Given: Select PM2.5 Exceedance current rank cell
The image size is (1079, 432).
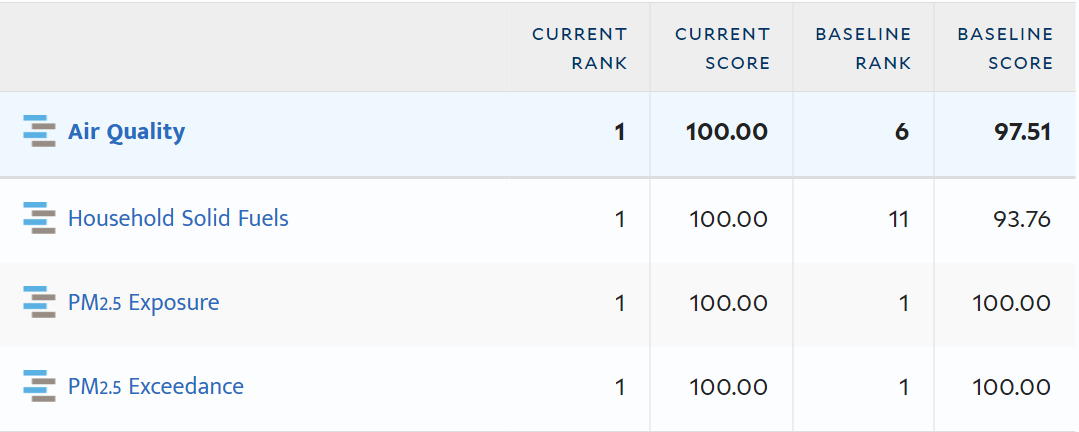Looking at the screenshot, I should 620,386.
